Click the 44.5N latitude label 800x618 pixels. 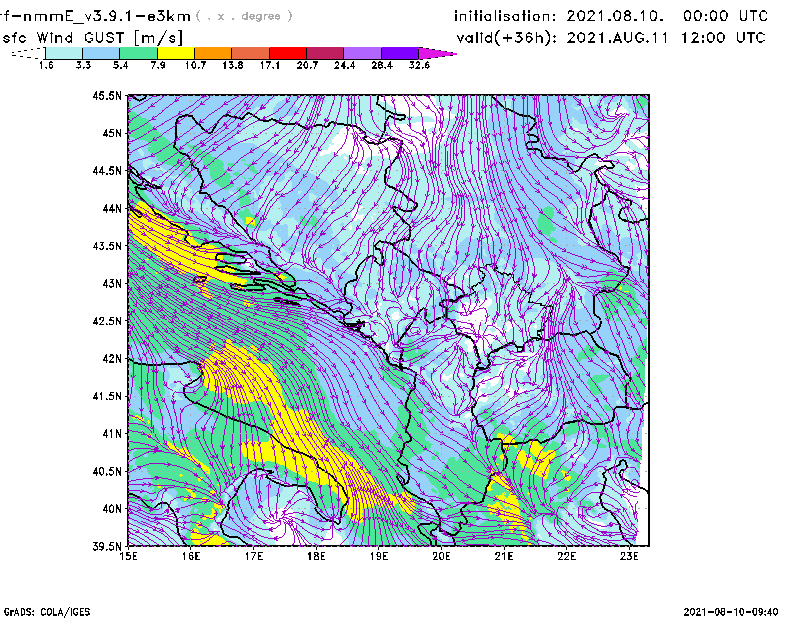[x=108, y=170]
